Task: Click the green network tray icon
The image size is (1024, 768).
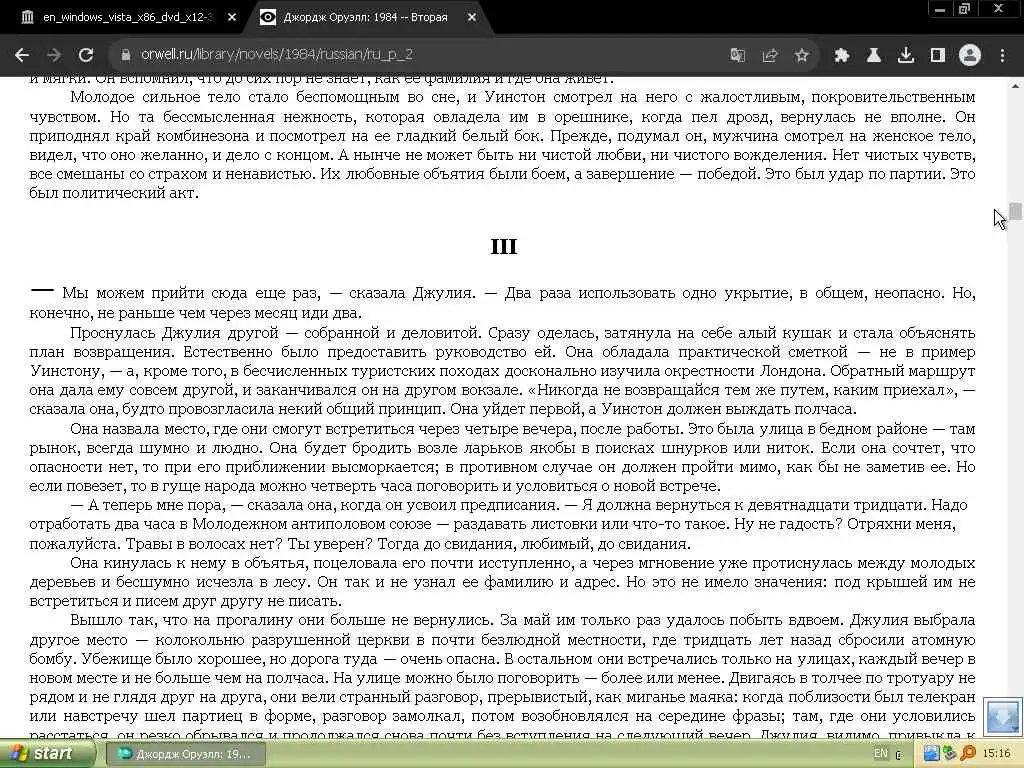Action: [950, 754]
